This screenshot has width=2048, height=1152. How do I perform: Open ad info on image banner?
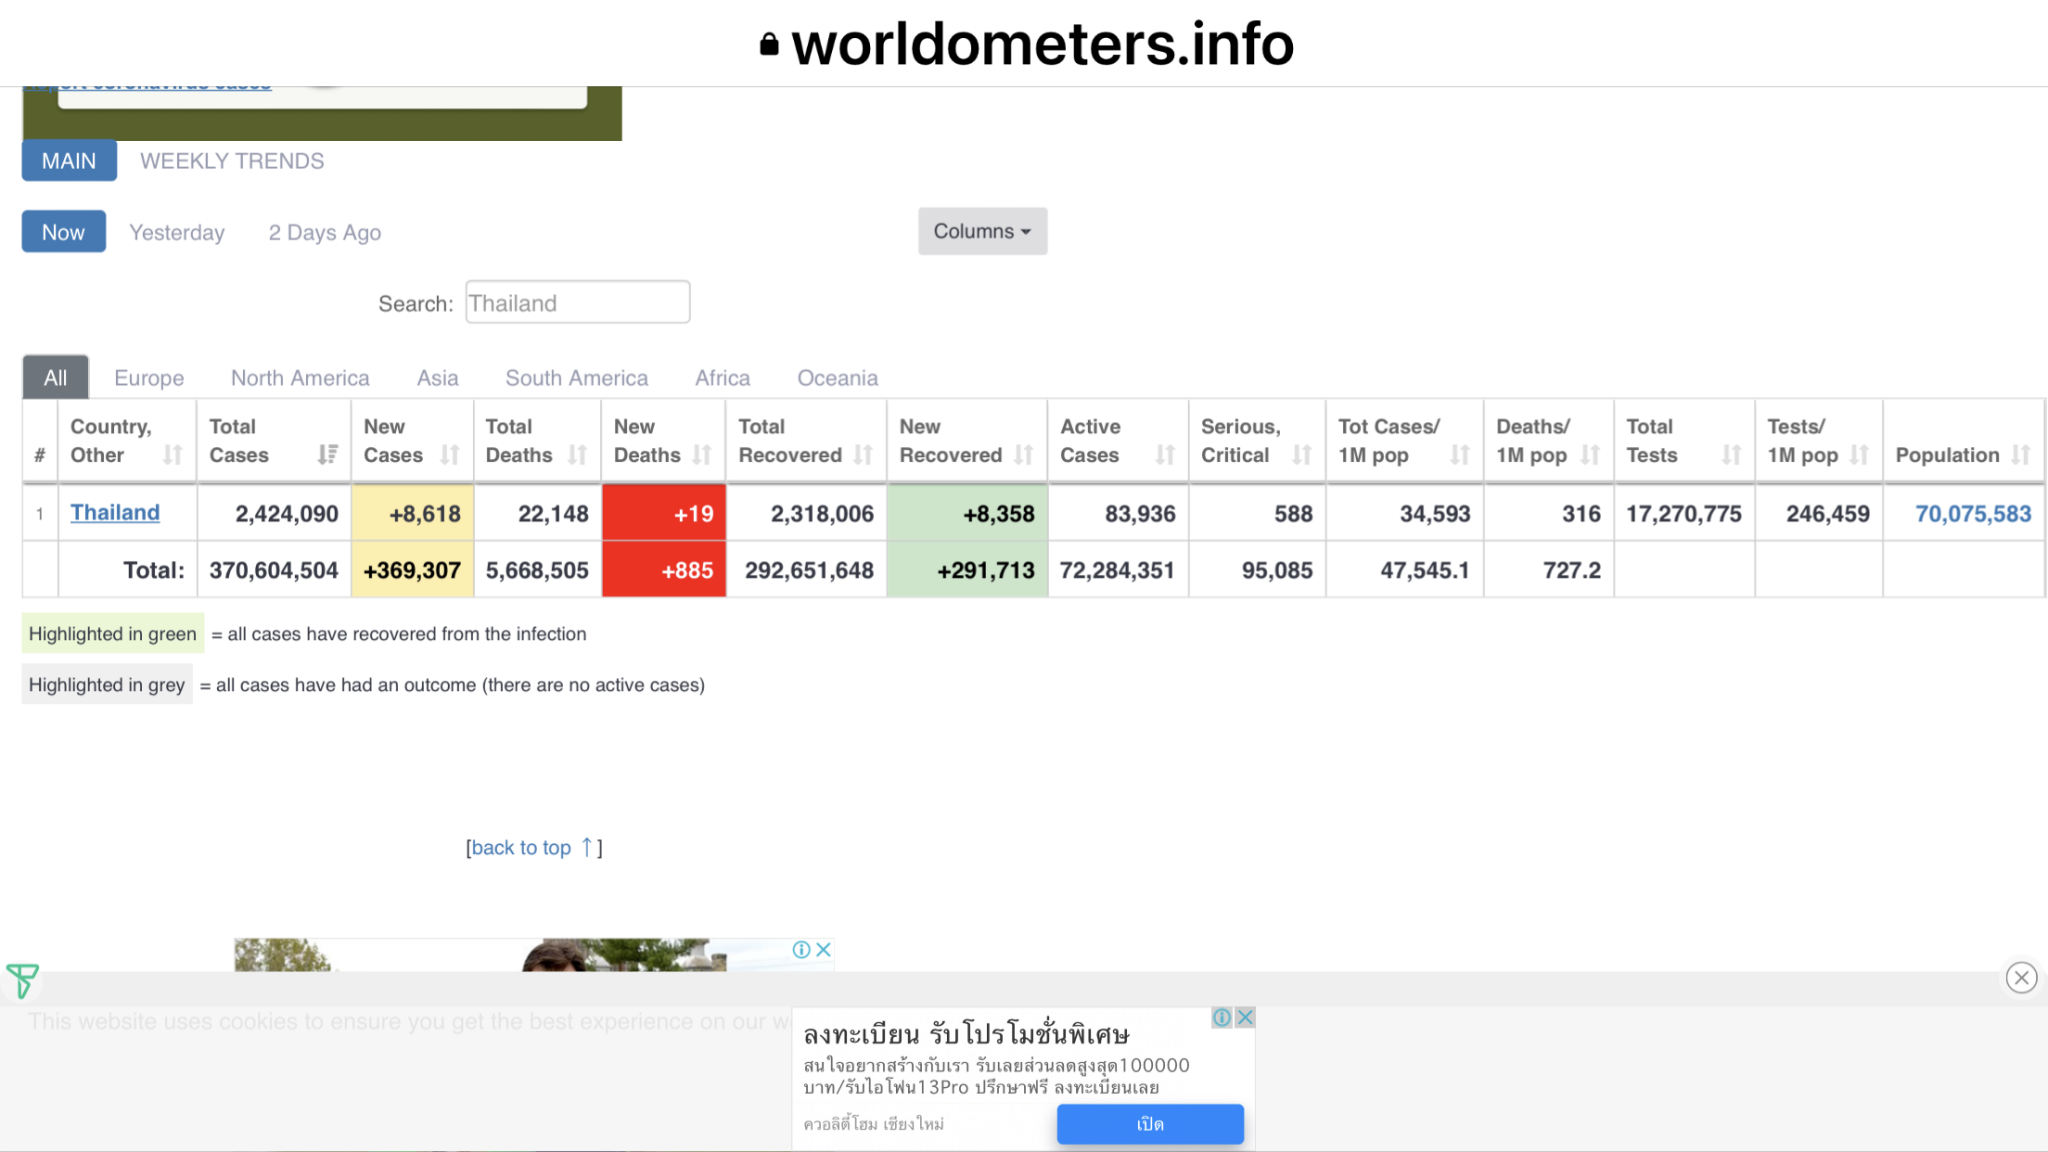802,949
